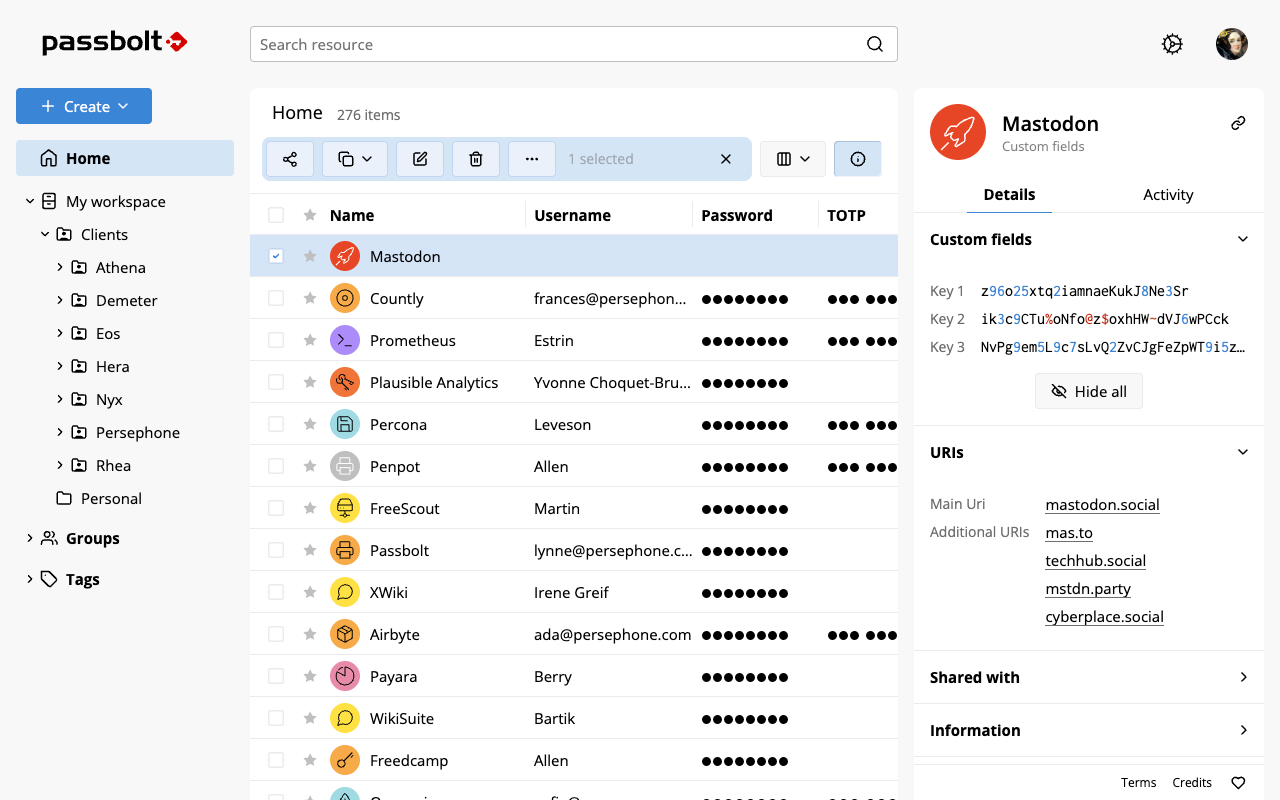The width and height of the screenshot is (1280, 800).
Task: Copy the Mastodon resource permalink icon
Action: [1238, 123]
